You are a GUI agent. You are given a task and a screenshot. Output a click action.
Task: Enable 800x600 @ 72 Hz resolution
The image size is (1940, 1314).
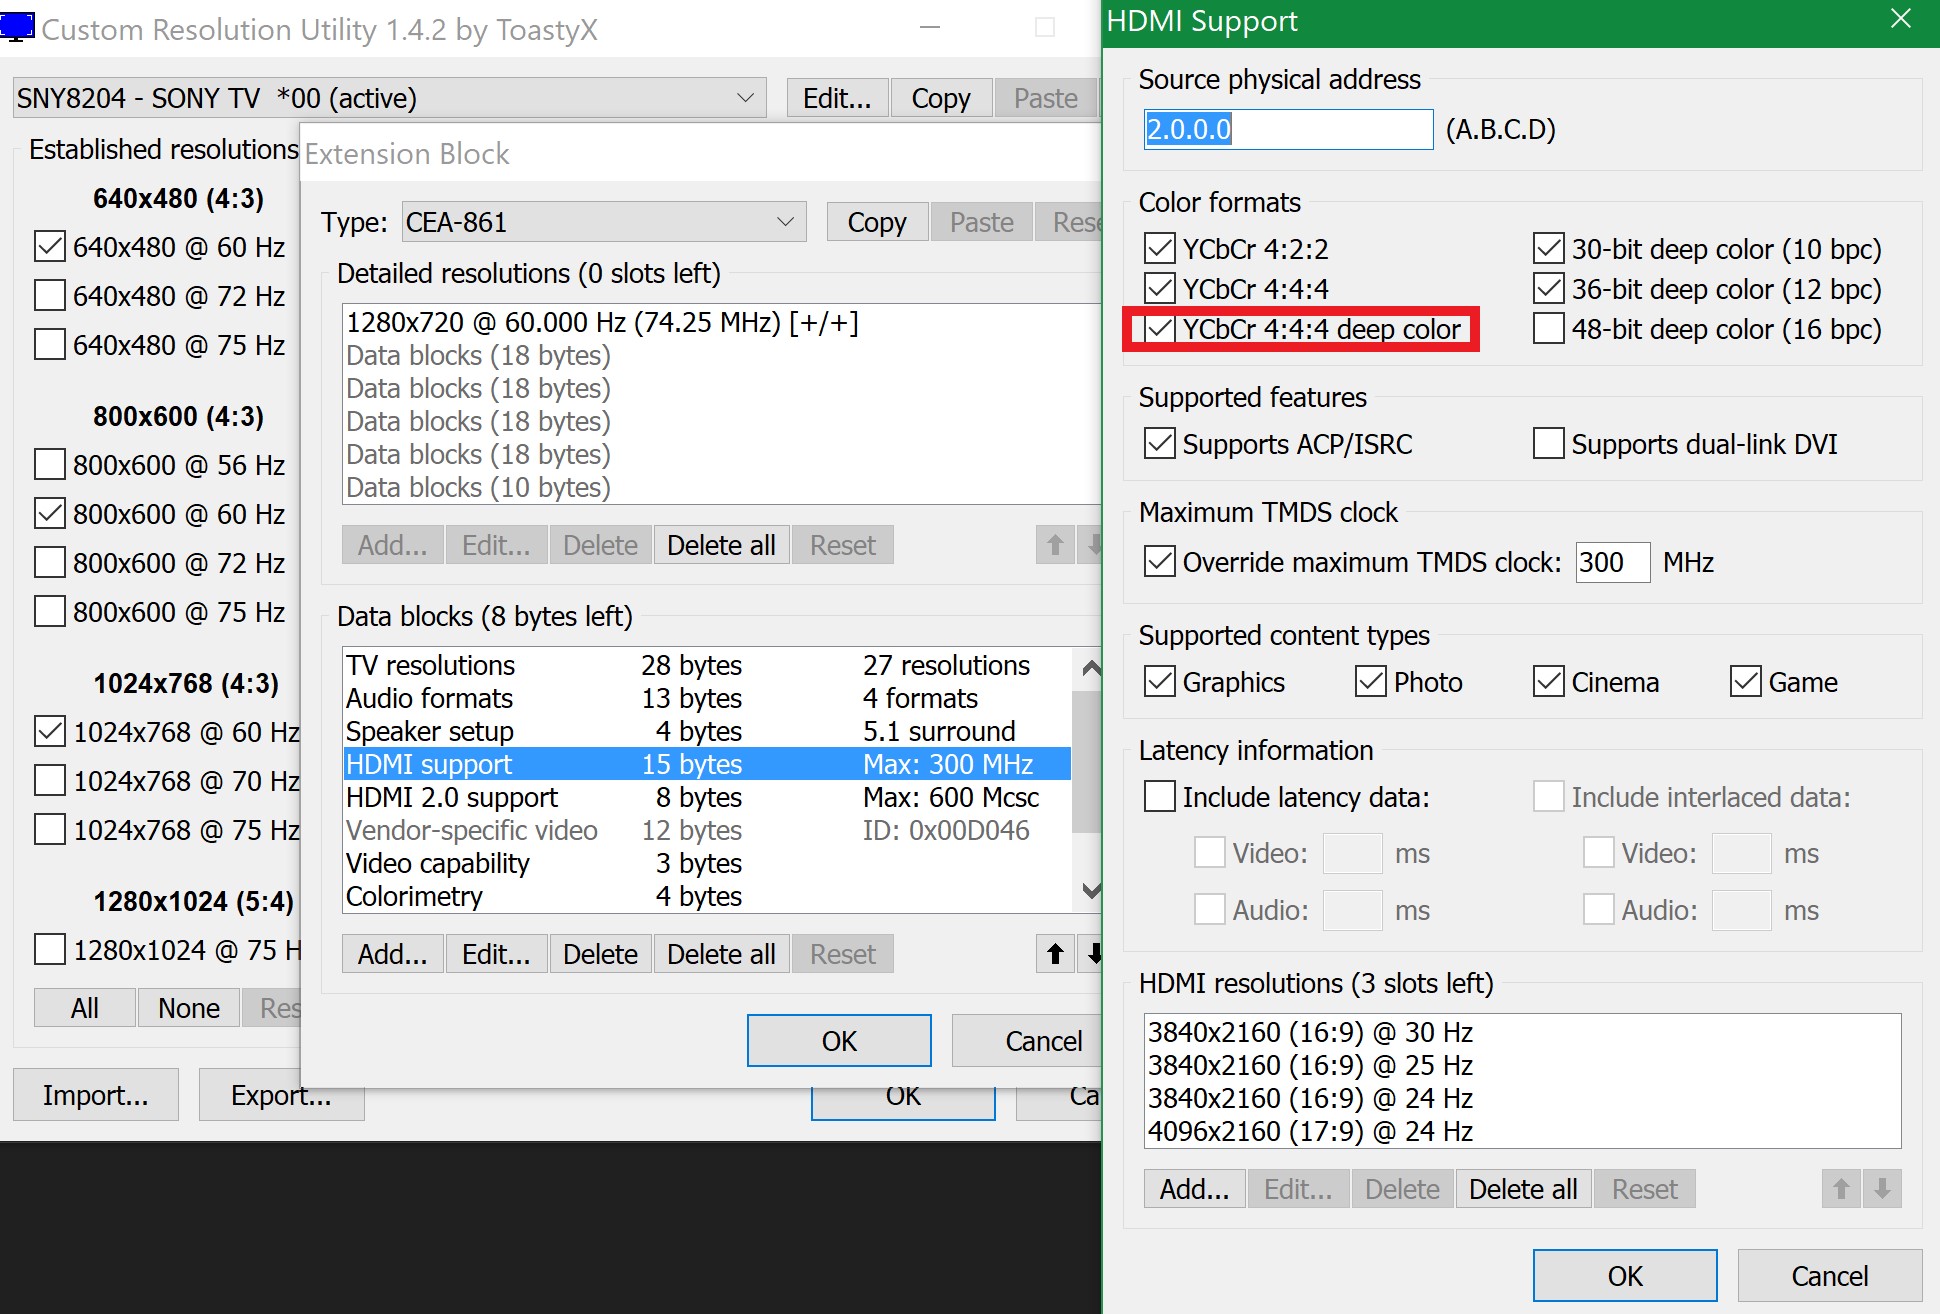[x=49, y=562]
